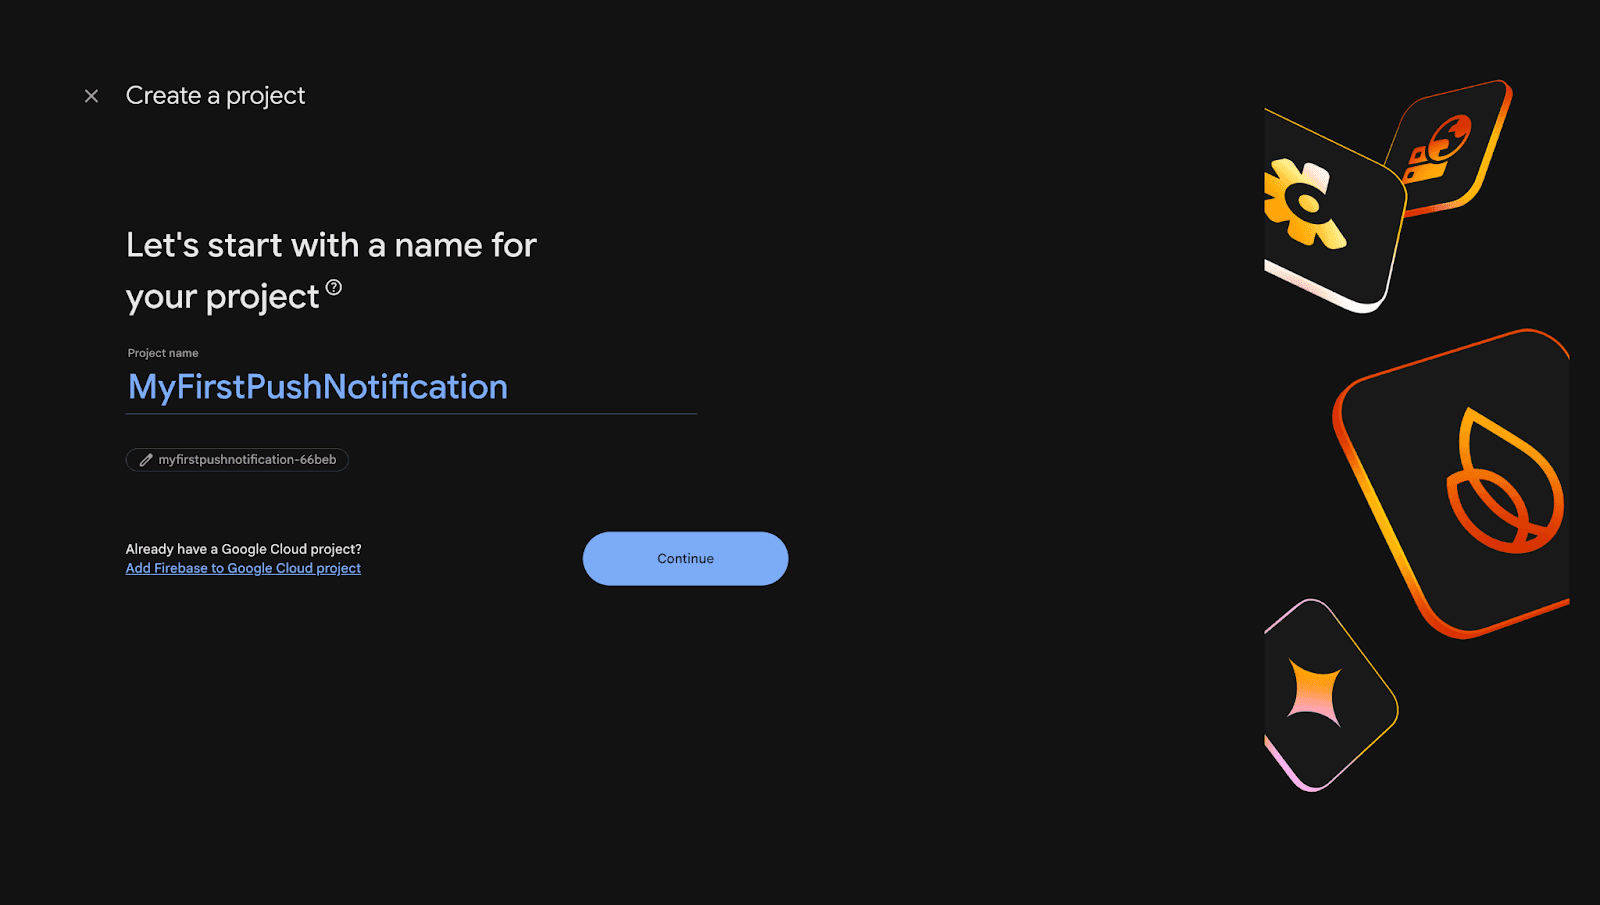
Task: Click the underline beneath the project name field
Action: pos(412,411)
